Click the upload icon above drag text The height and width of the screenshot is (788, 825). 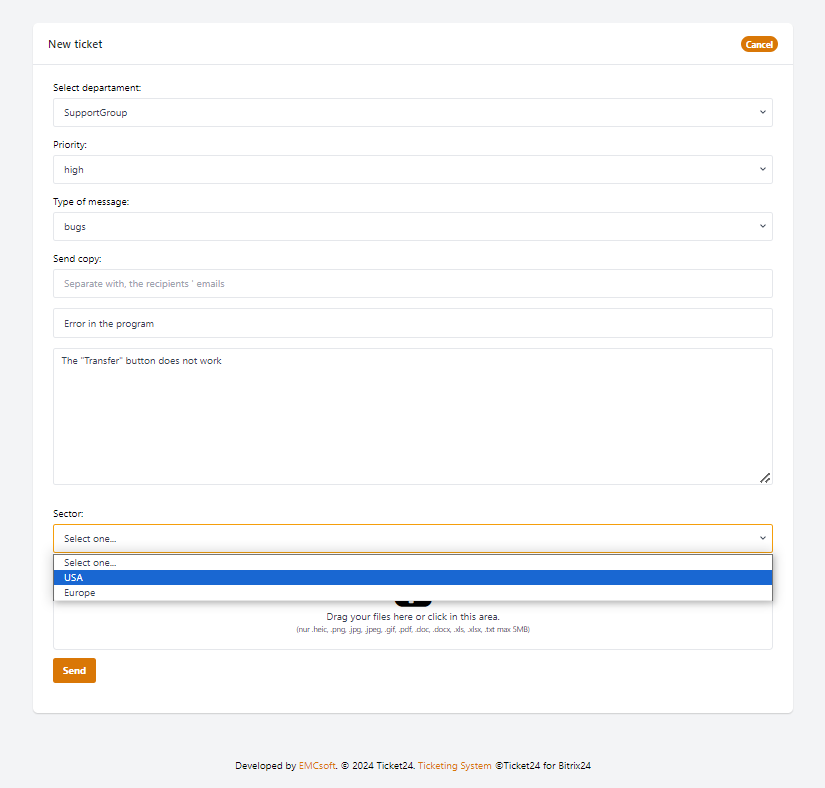pos(413,603)
